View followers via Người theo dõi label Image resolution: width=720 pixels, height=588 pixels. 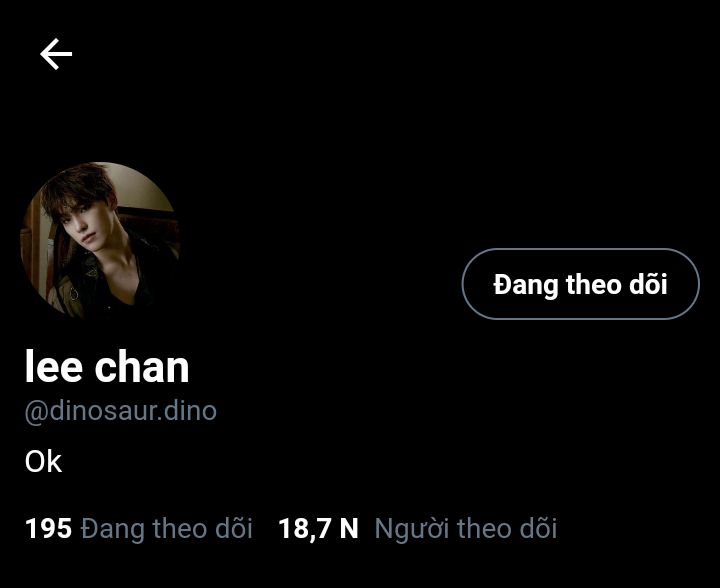point(466,528)
